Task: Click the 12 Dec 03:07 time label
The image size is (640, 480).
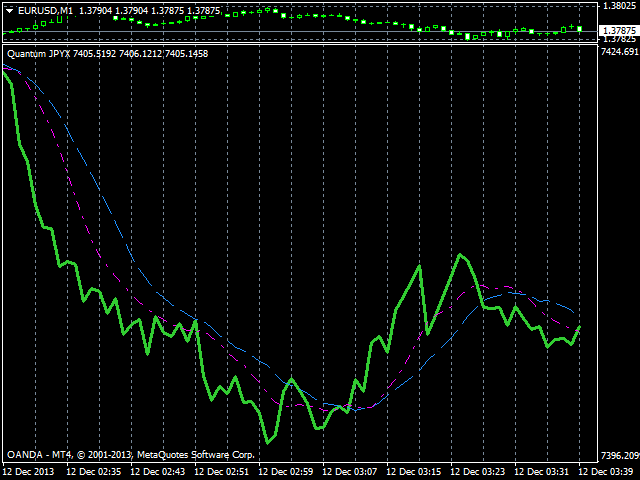Action: pyautogui.click(x=352, y=471)
